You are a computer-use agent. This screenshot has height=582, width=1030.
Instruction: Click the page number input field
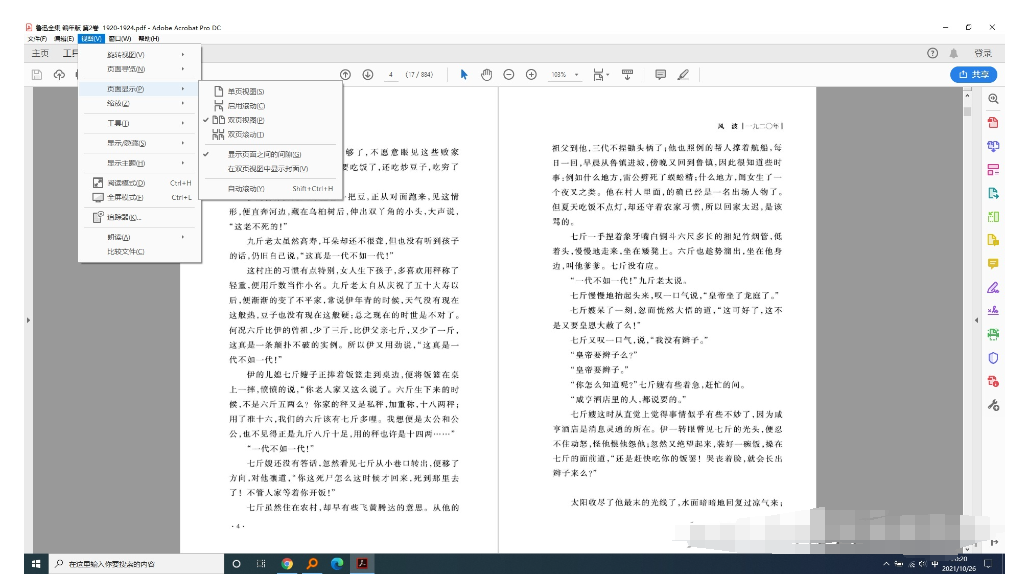coord(391,75)
